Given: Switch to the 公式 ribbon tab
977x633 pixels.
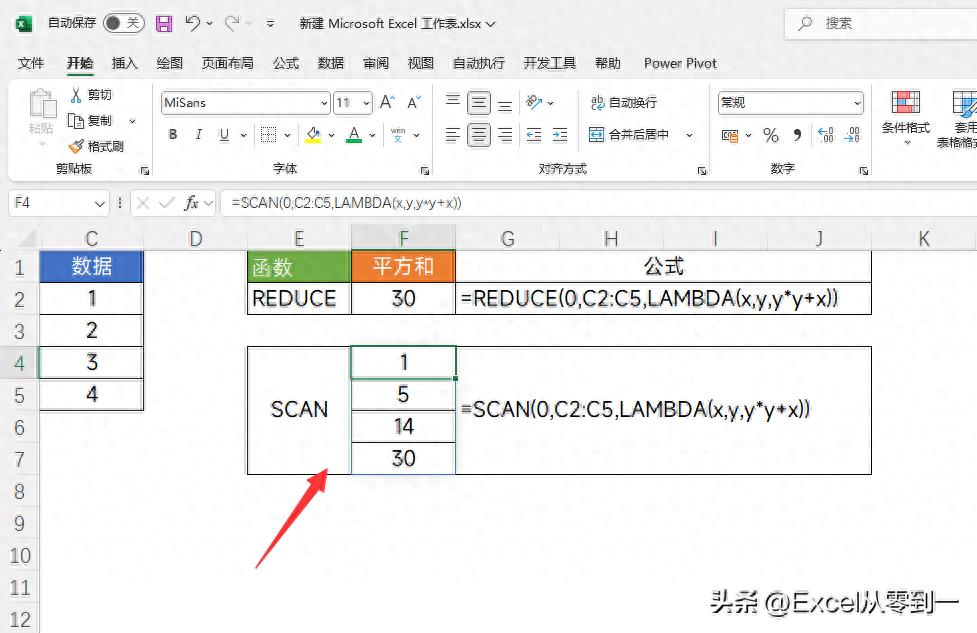Looking at the screenshot, I should pyautogui.click(x=286, y=63).
